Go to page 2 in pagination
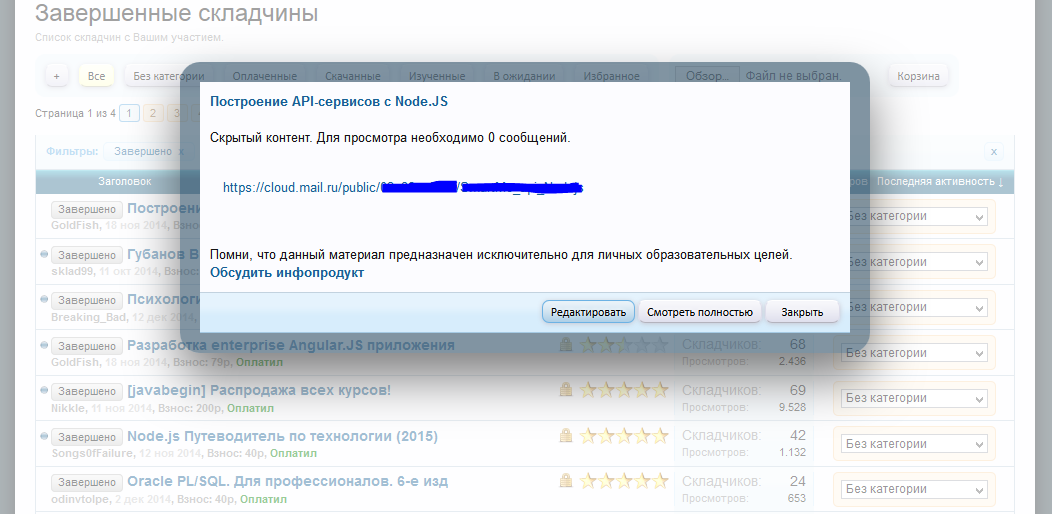The height and width of the screenshot is (514, 1052). tap(152, 113)
